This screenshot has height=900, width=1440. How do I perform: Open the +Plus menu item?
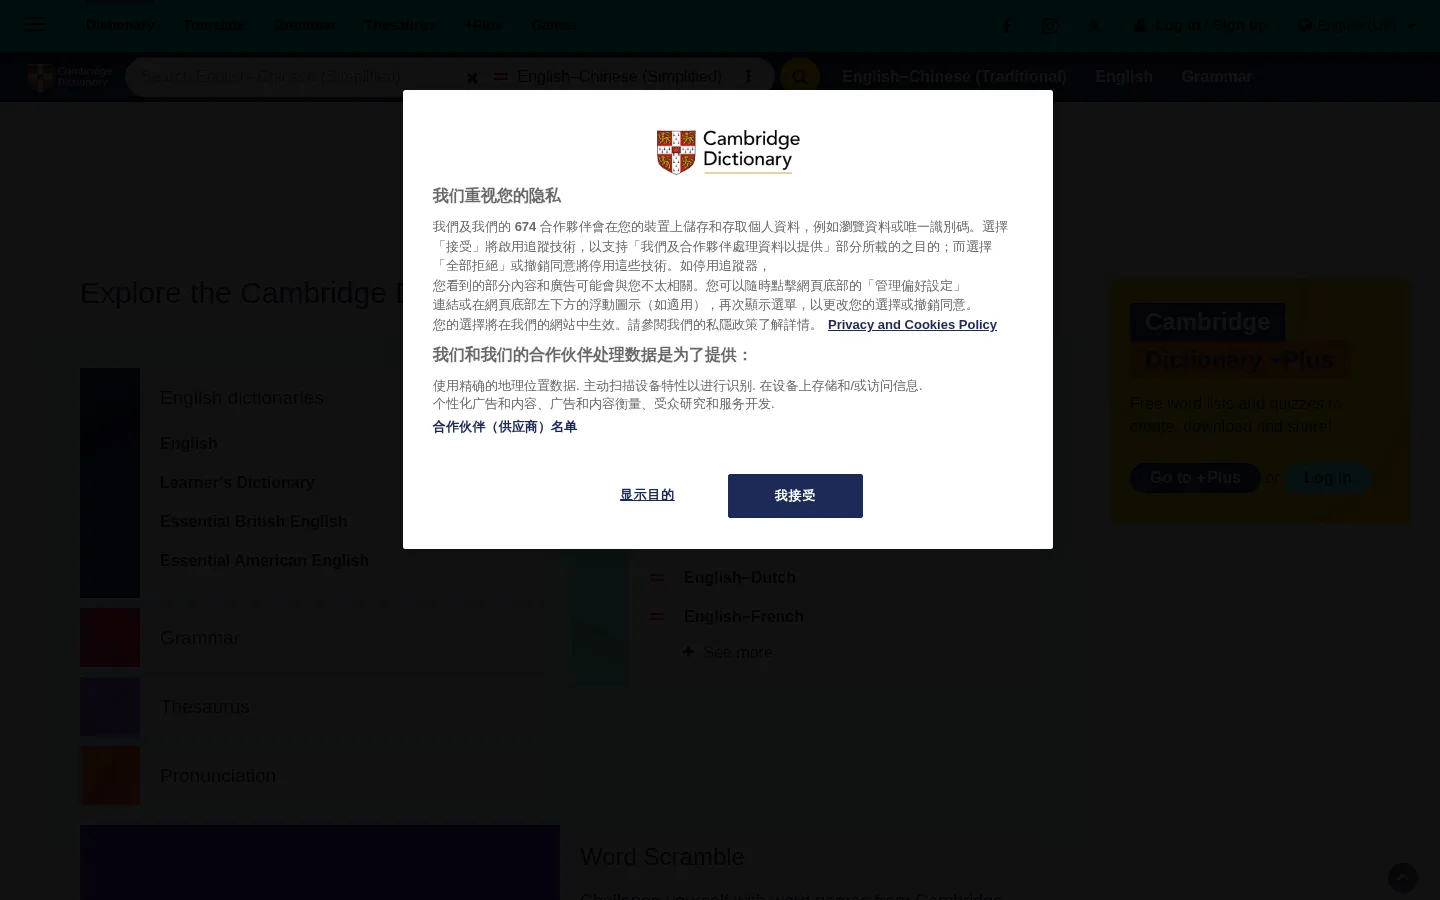(484, 25)
